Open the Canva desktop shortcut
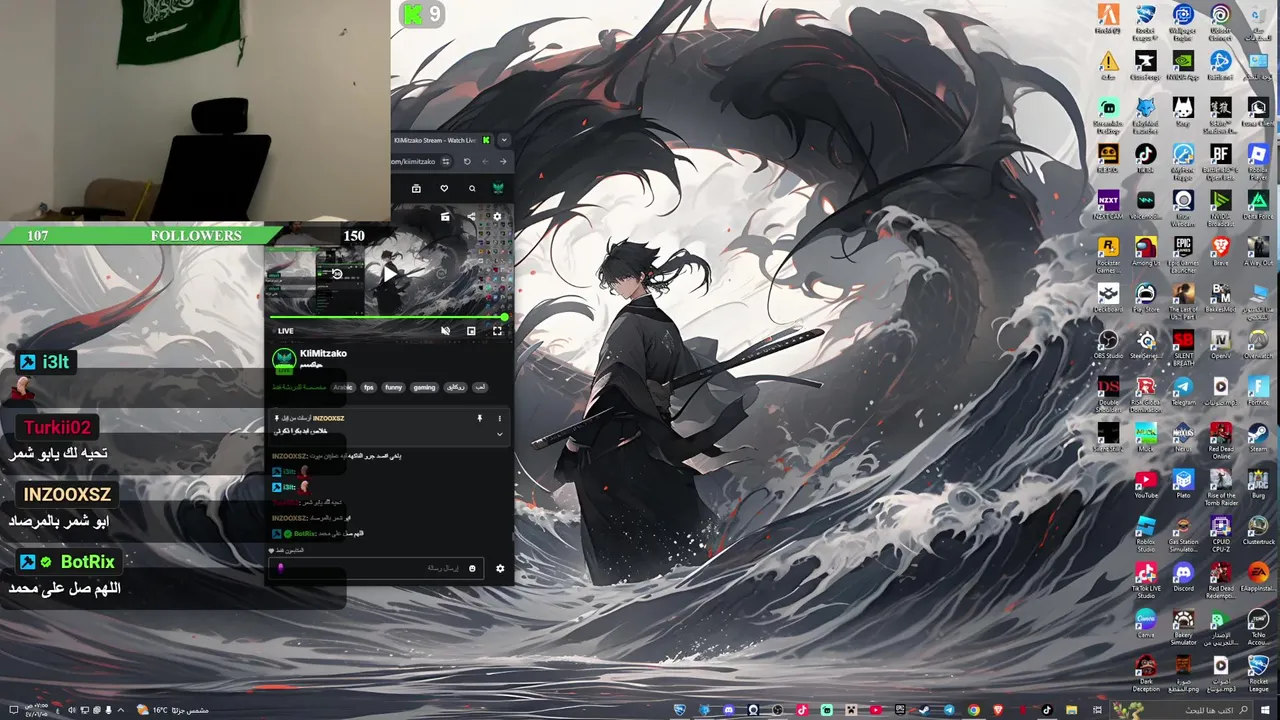The width and height of the screenshot is (1280, 720). pyautogui.click(x=1145, y=623)
